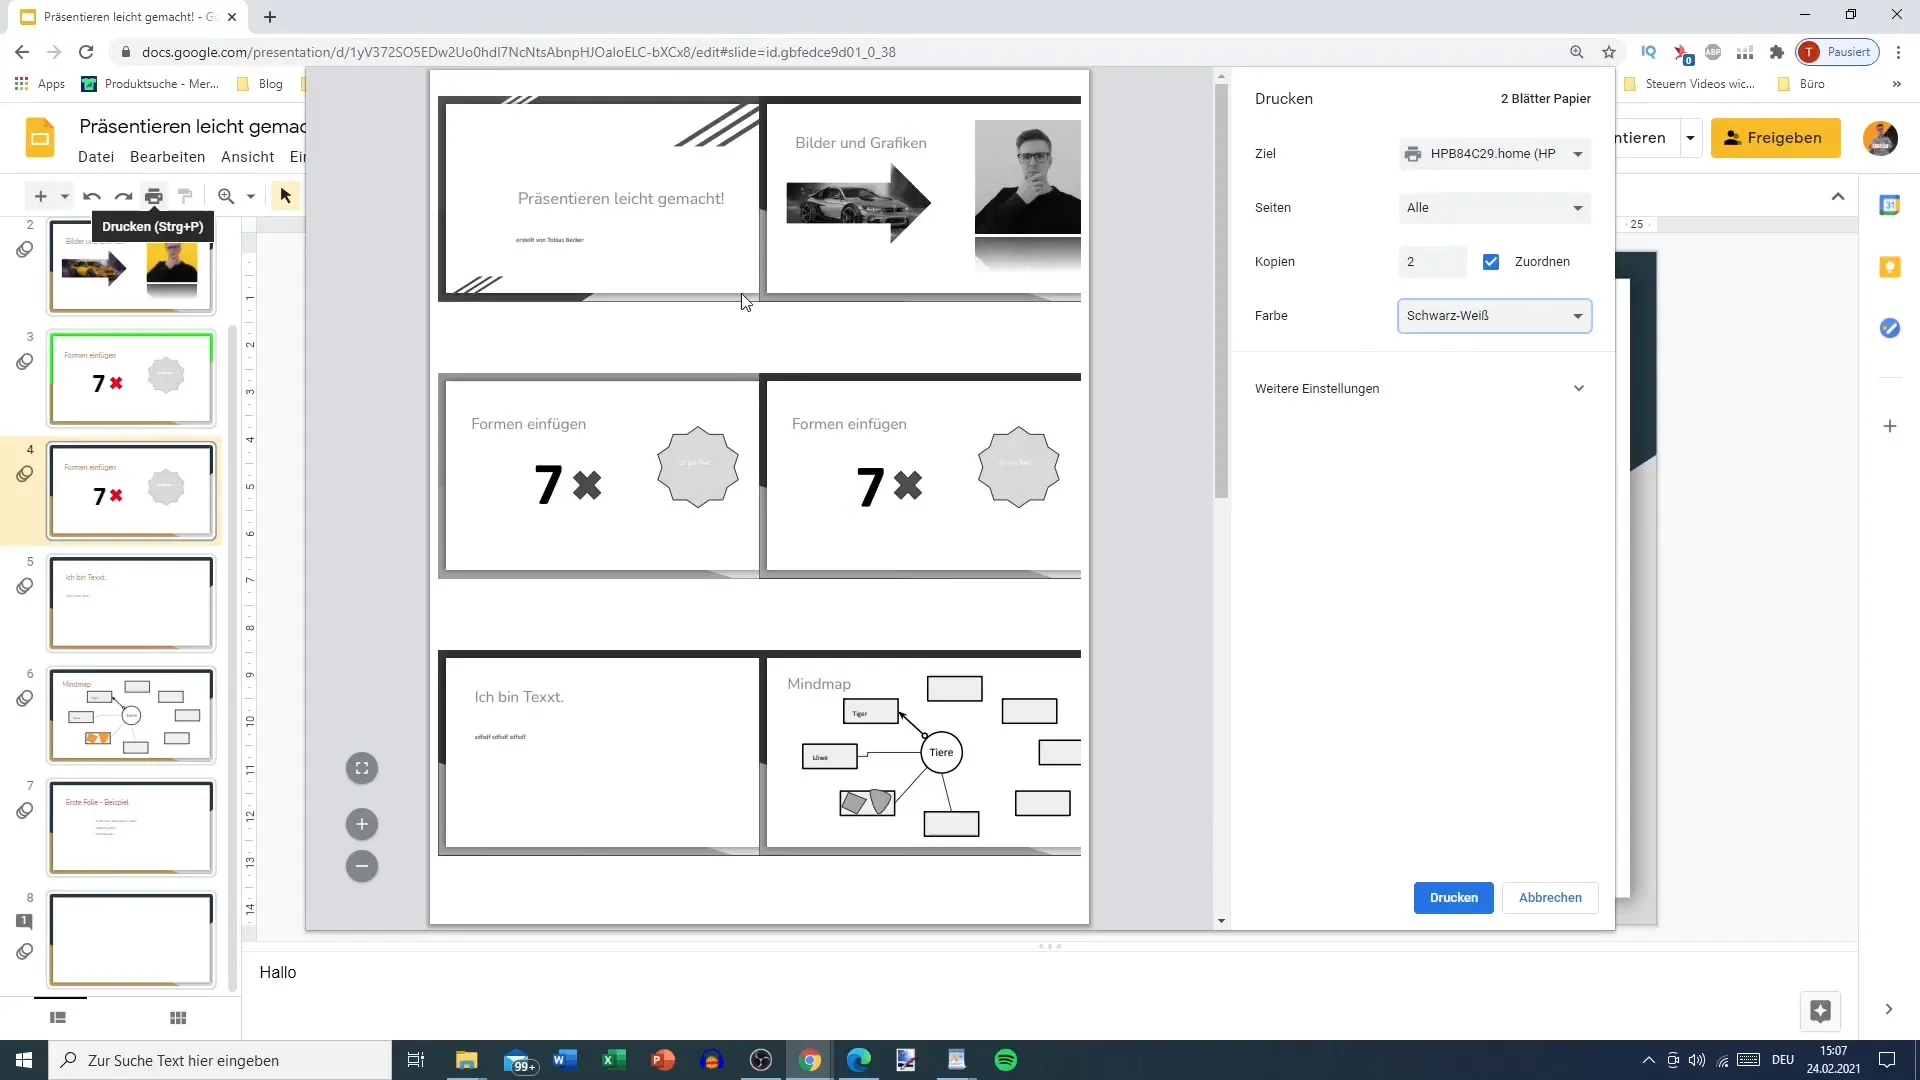Click the Windows search box
The image size is (1920, 1080).
coord(220,1060)
